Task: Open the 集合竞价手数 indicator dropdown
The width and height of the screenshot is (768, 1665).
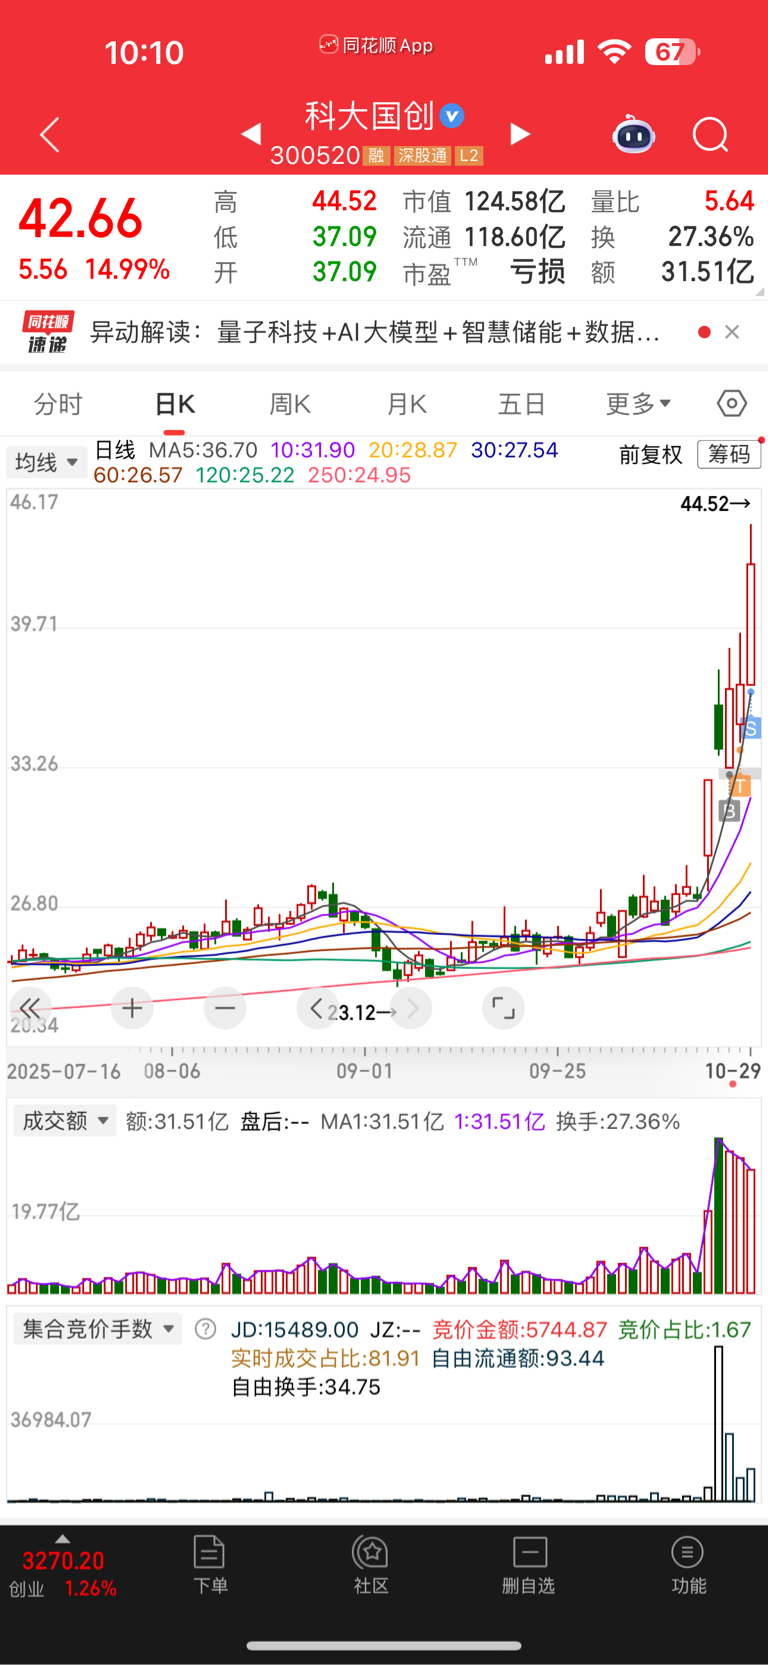Action: click(x=97, y=1329)
